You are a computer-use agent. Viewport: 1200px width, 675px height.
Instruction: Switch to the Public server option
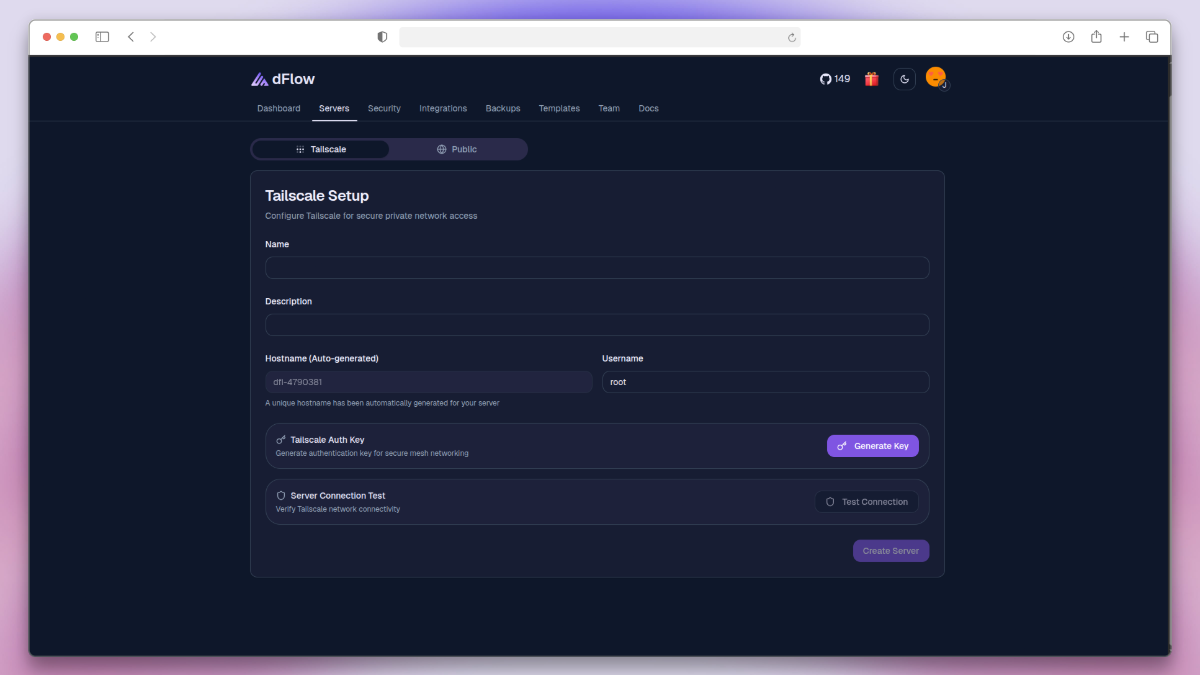457,149
